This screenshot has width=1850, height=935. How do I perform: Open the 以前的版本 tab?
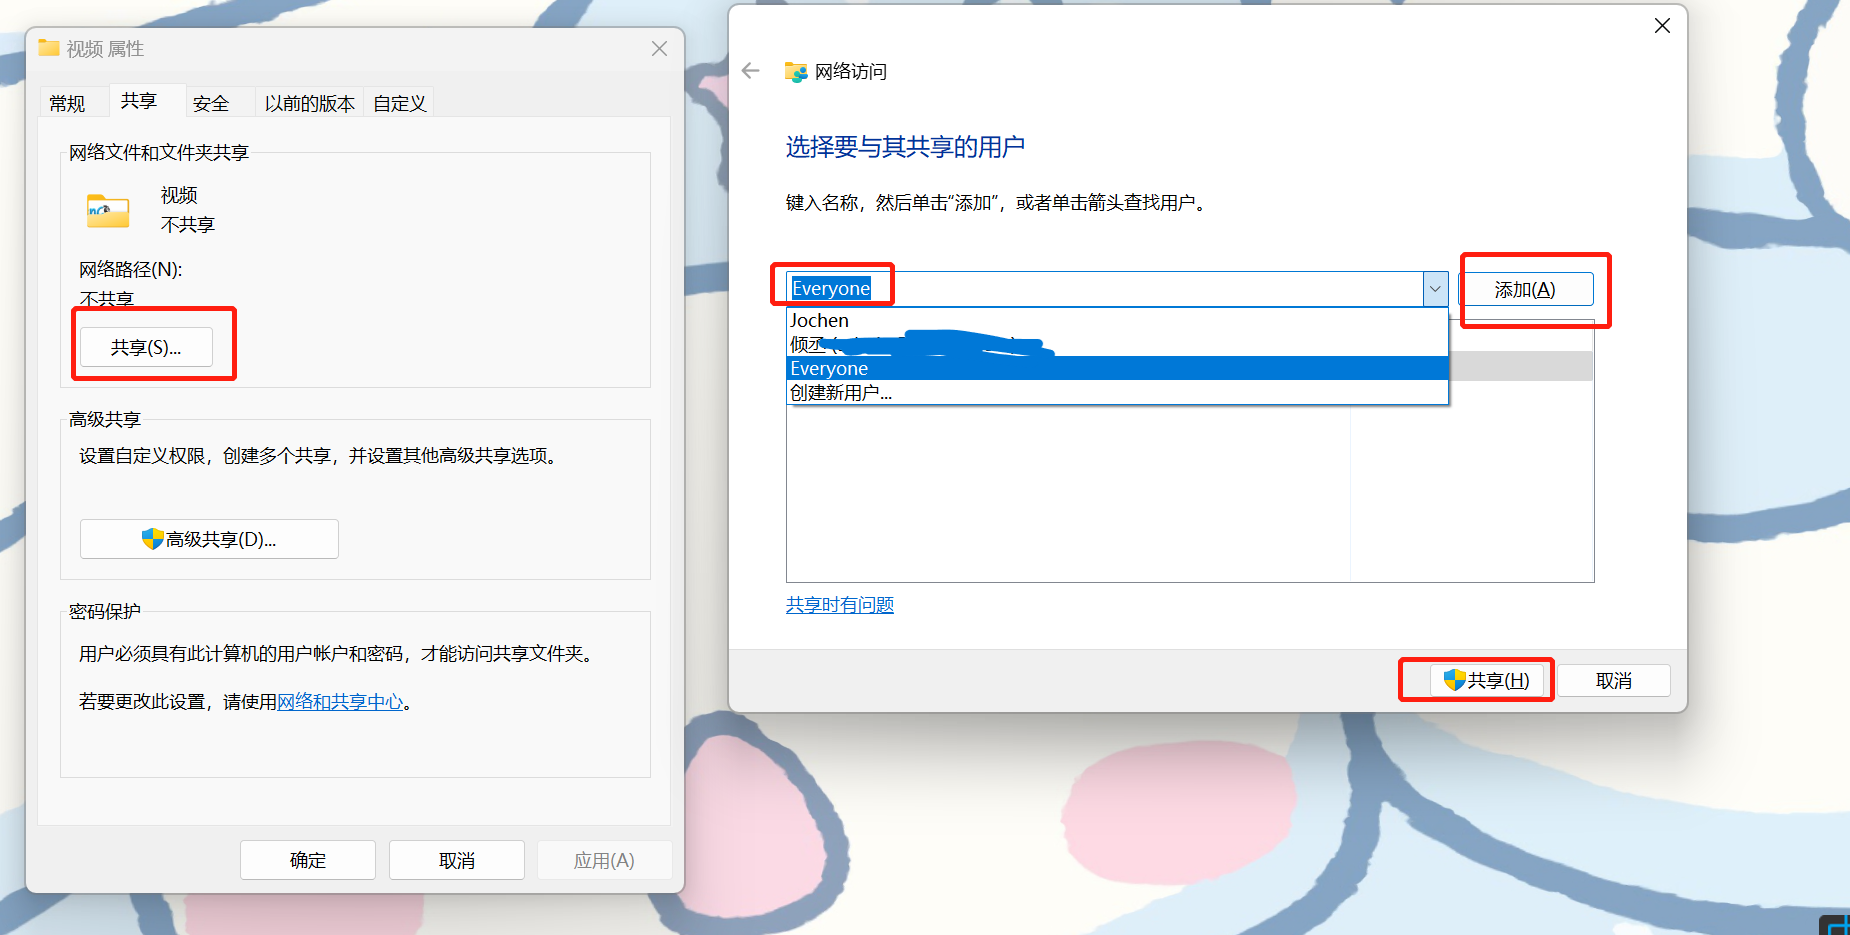click(x=309, y=104)
